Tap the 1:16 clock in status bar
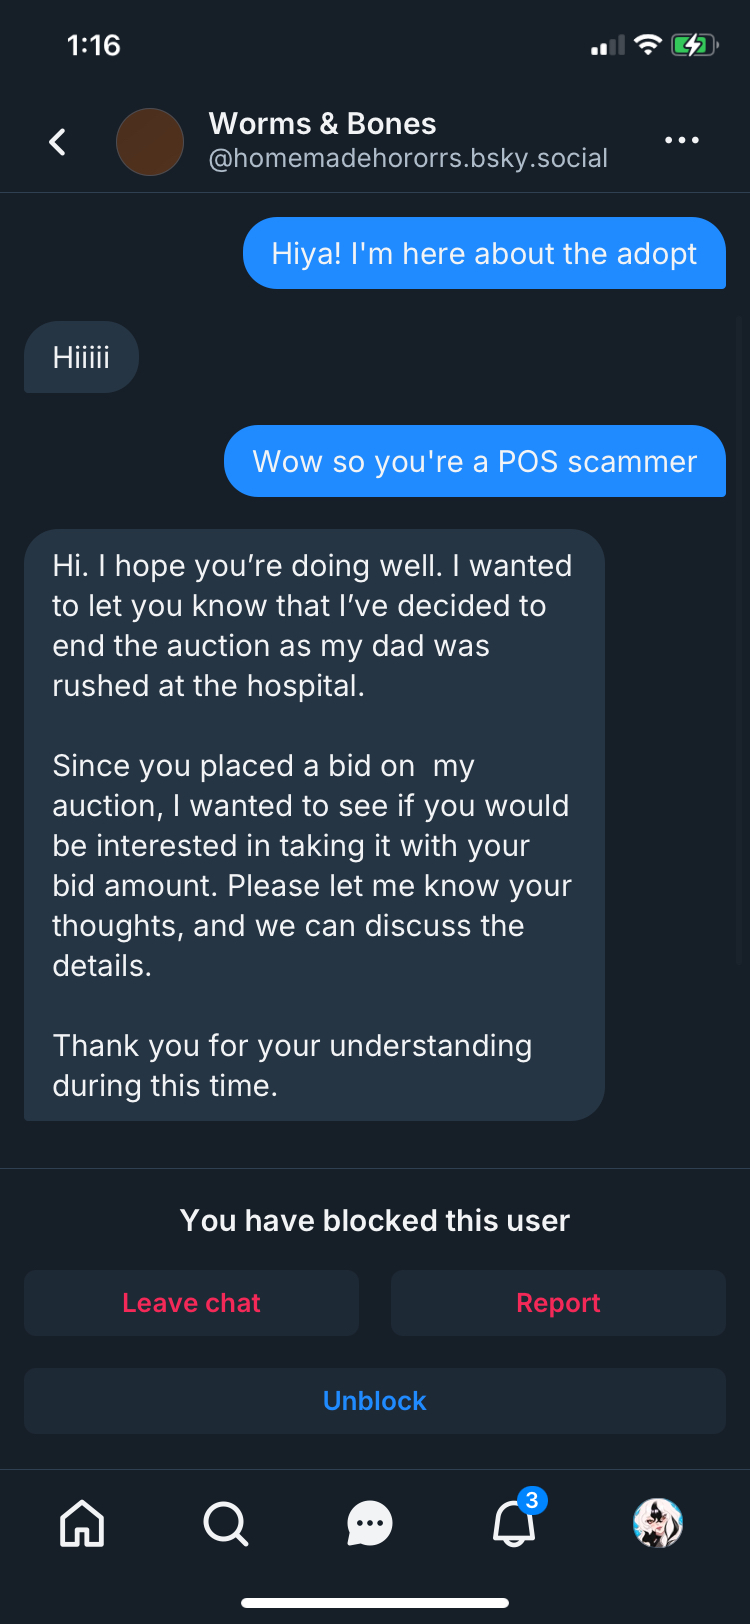Screen dimensions: 750x1624 (x=93, y=45)
